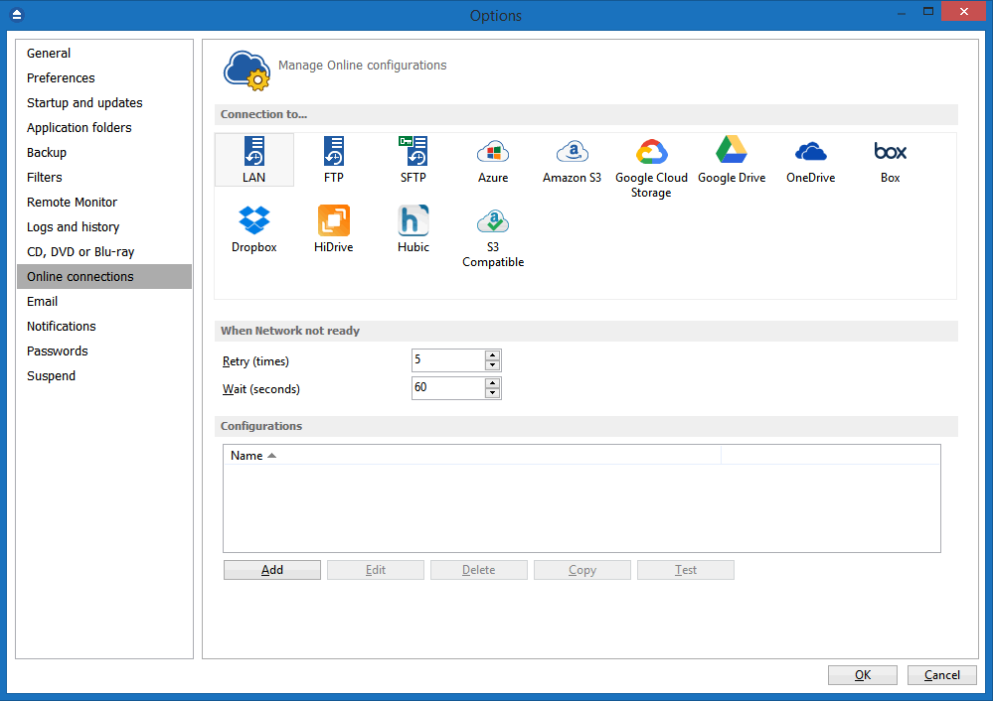
Task: Open the Email options page
Action: coord(42,301)
